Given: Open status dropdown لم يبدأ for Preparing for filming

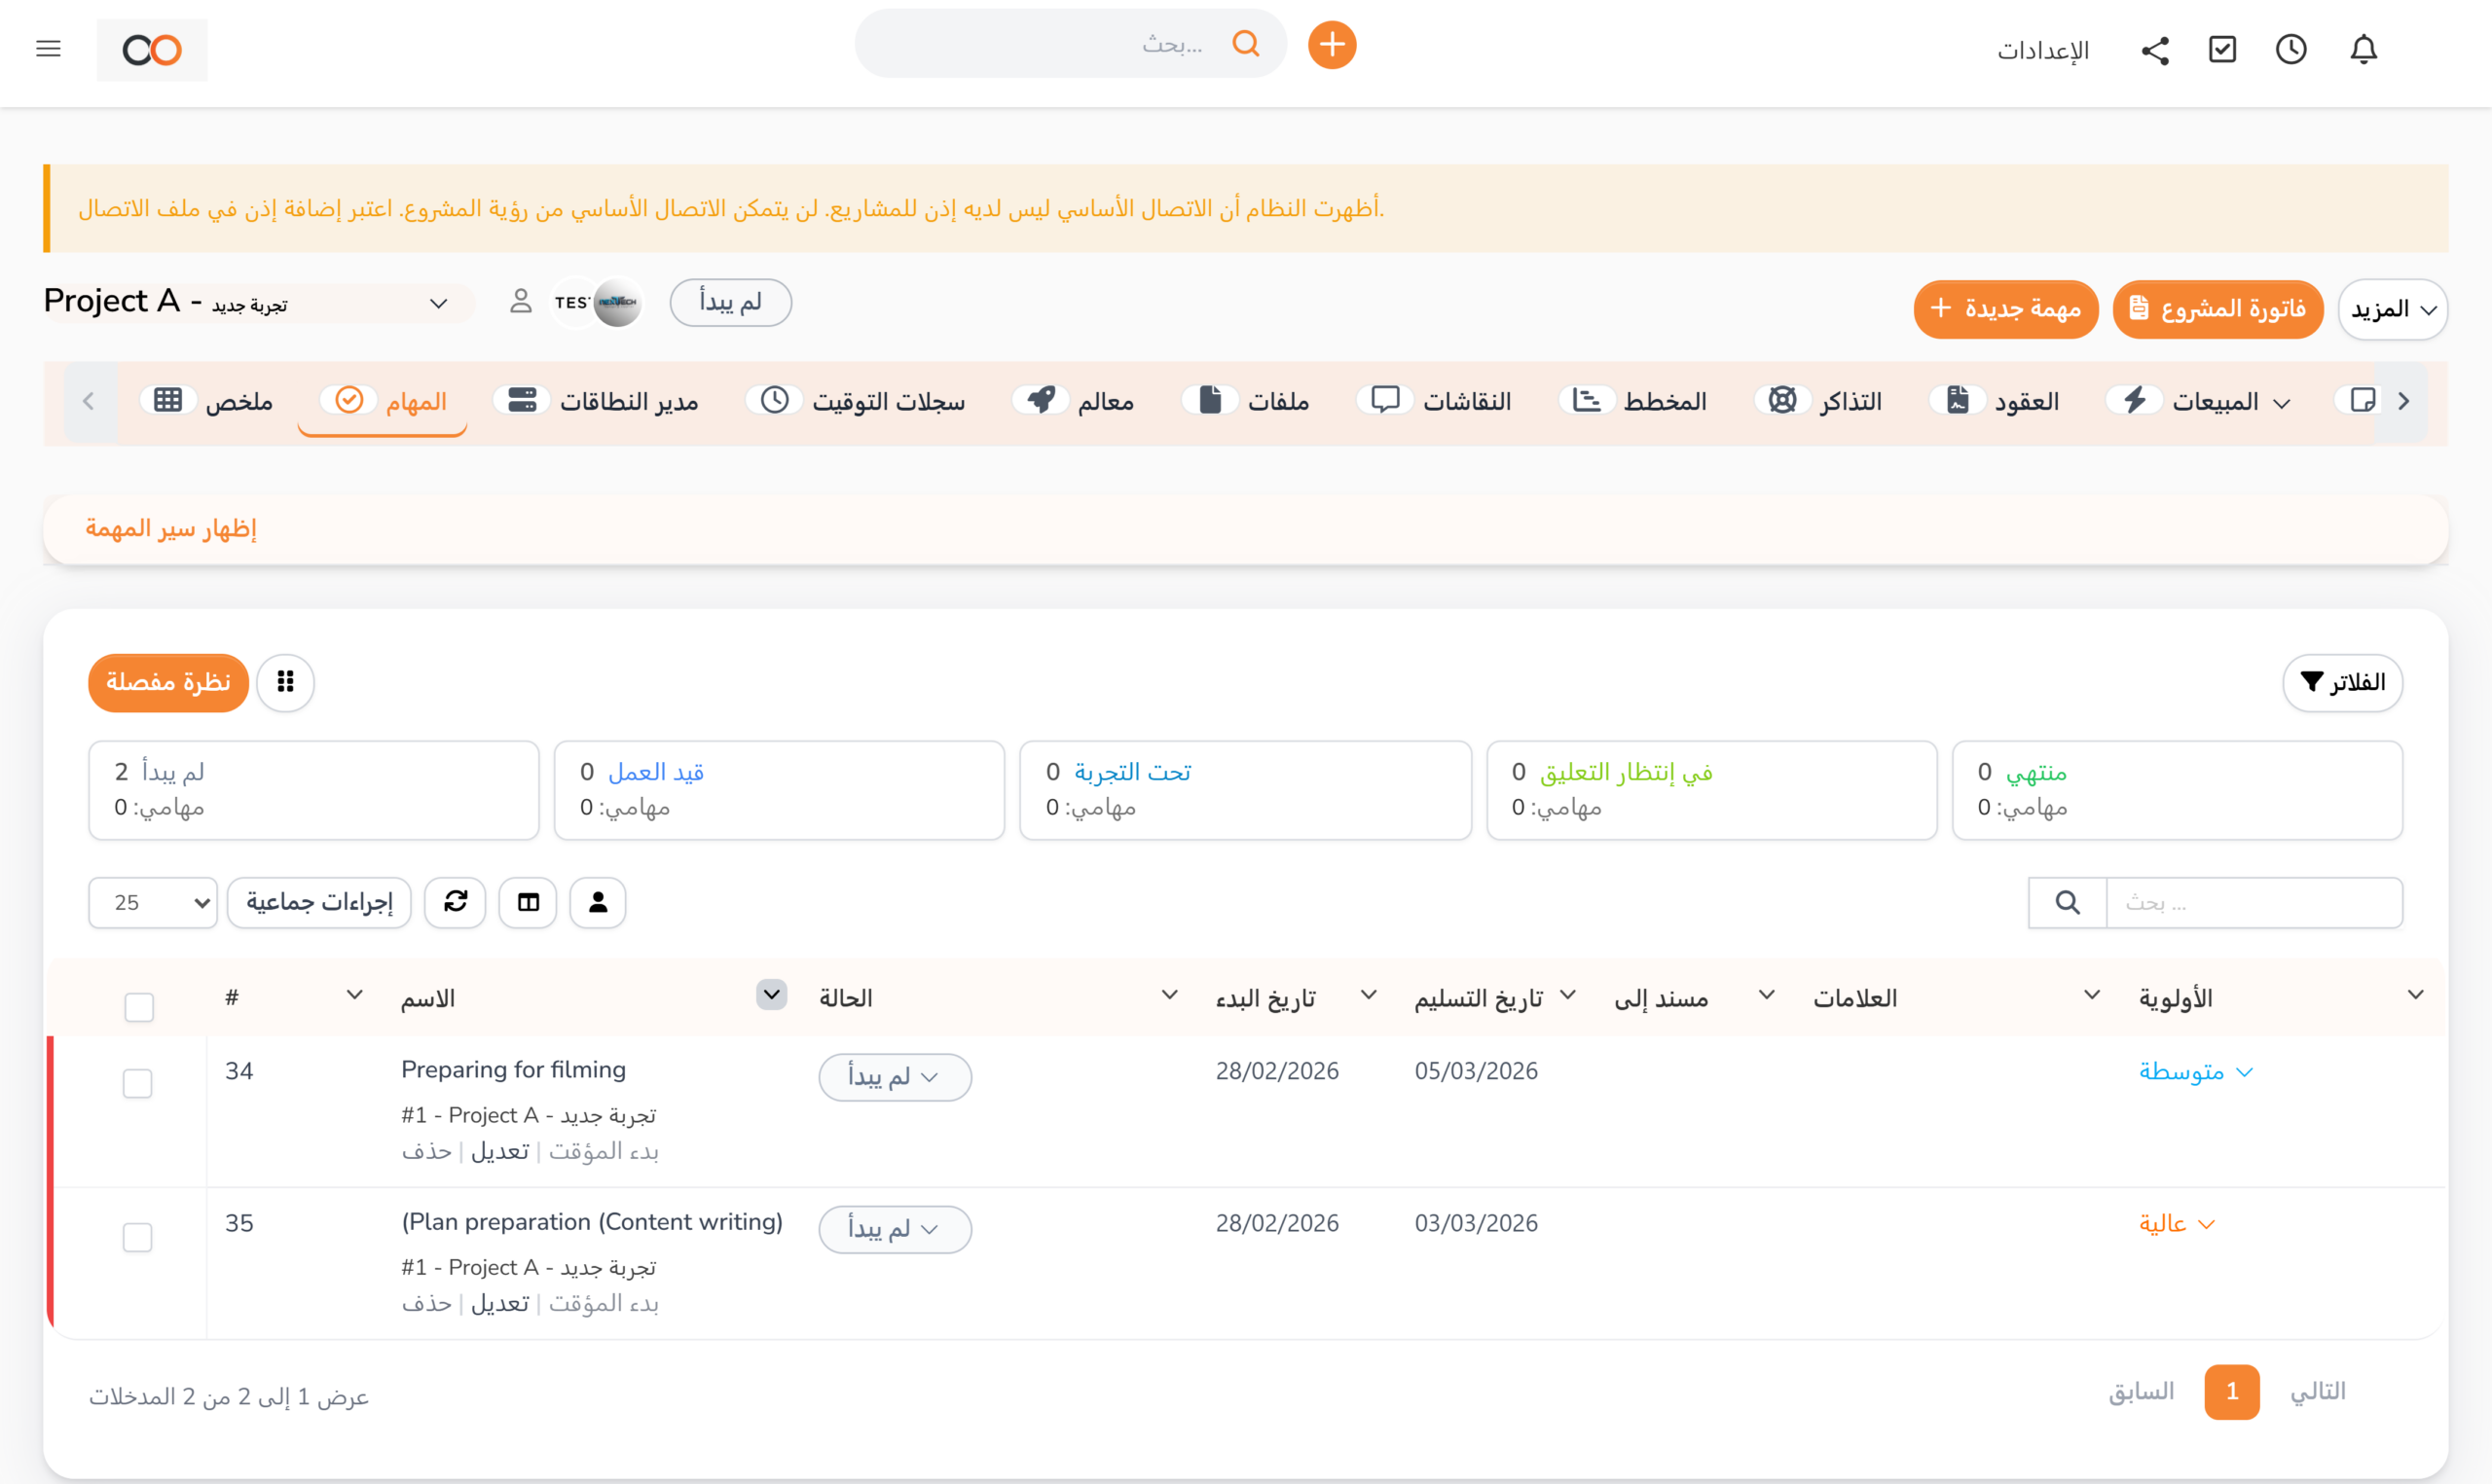Looking at the screenshot, I should [895, 1077].
